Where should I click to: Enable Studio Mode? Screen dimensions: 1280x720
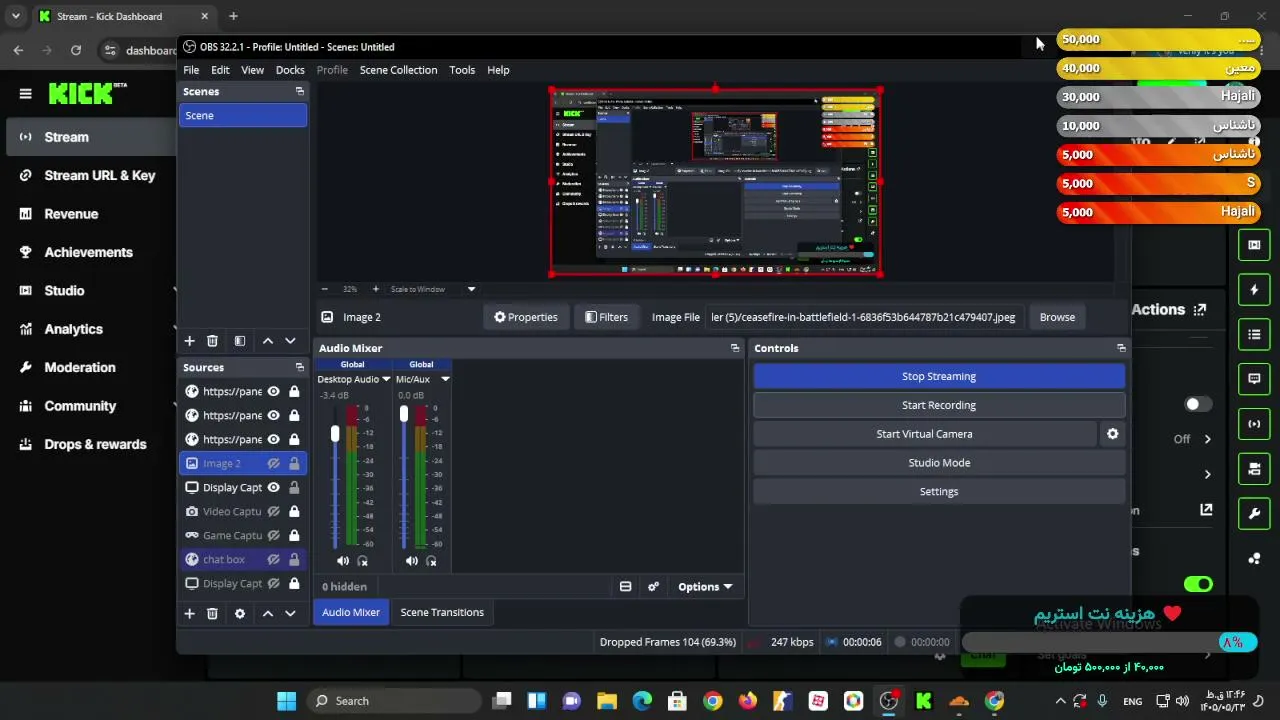click(939, 463)
